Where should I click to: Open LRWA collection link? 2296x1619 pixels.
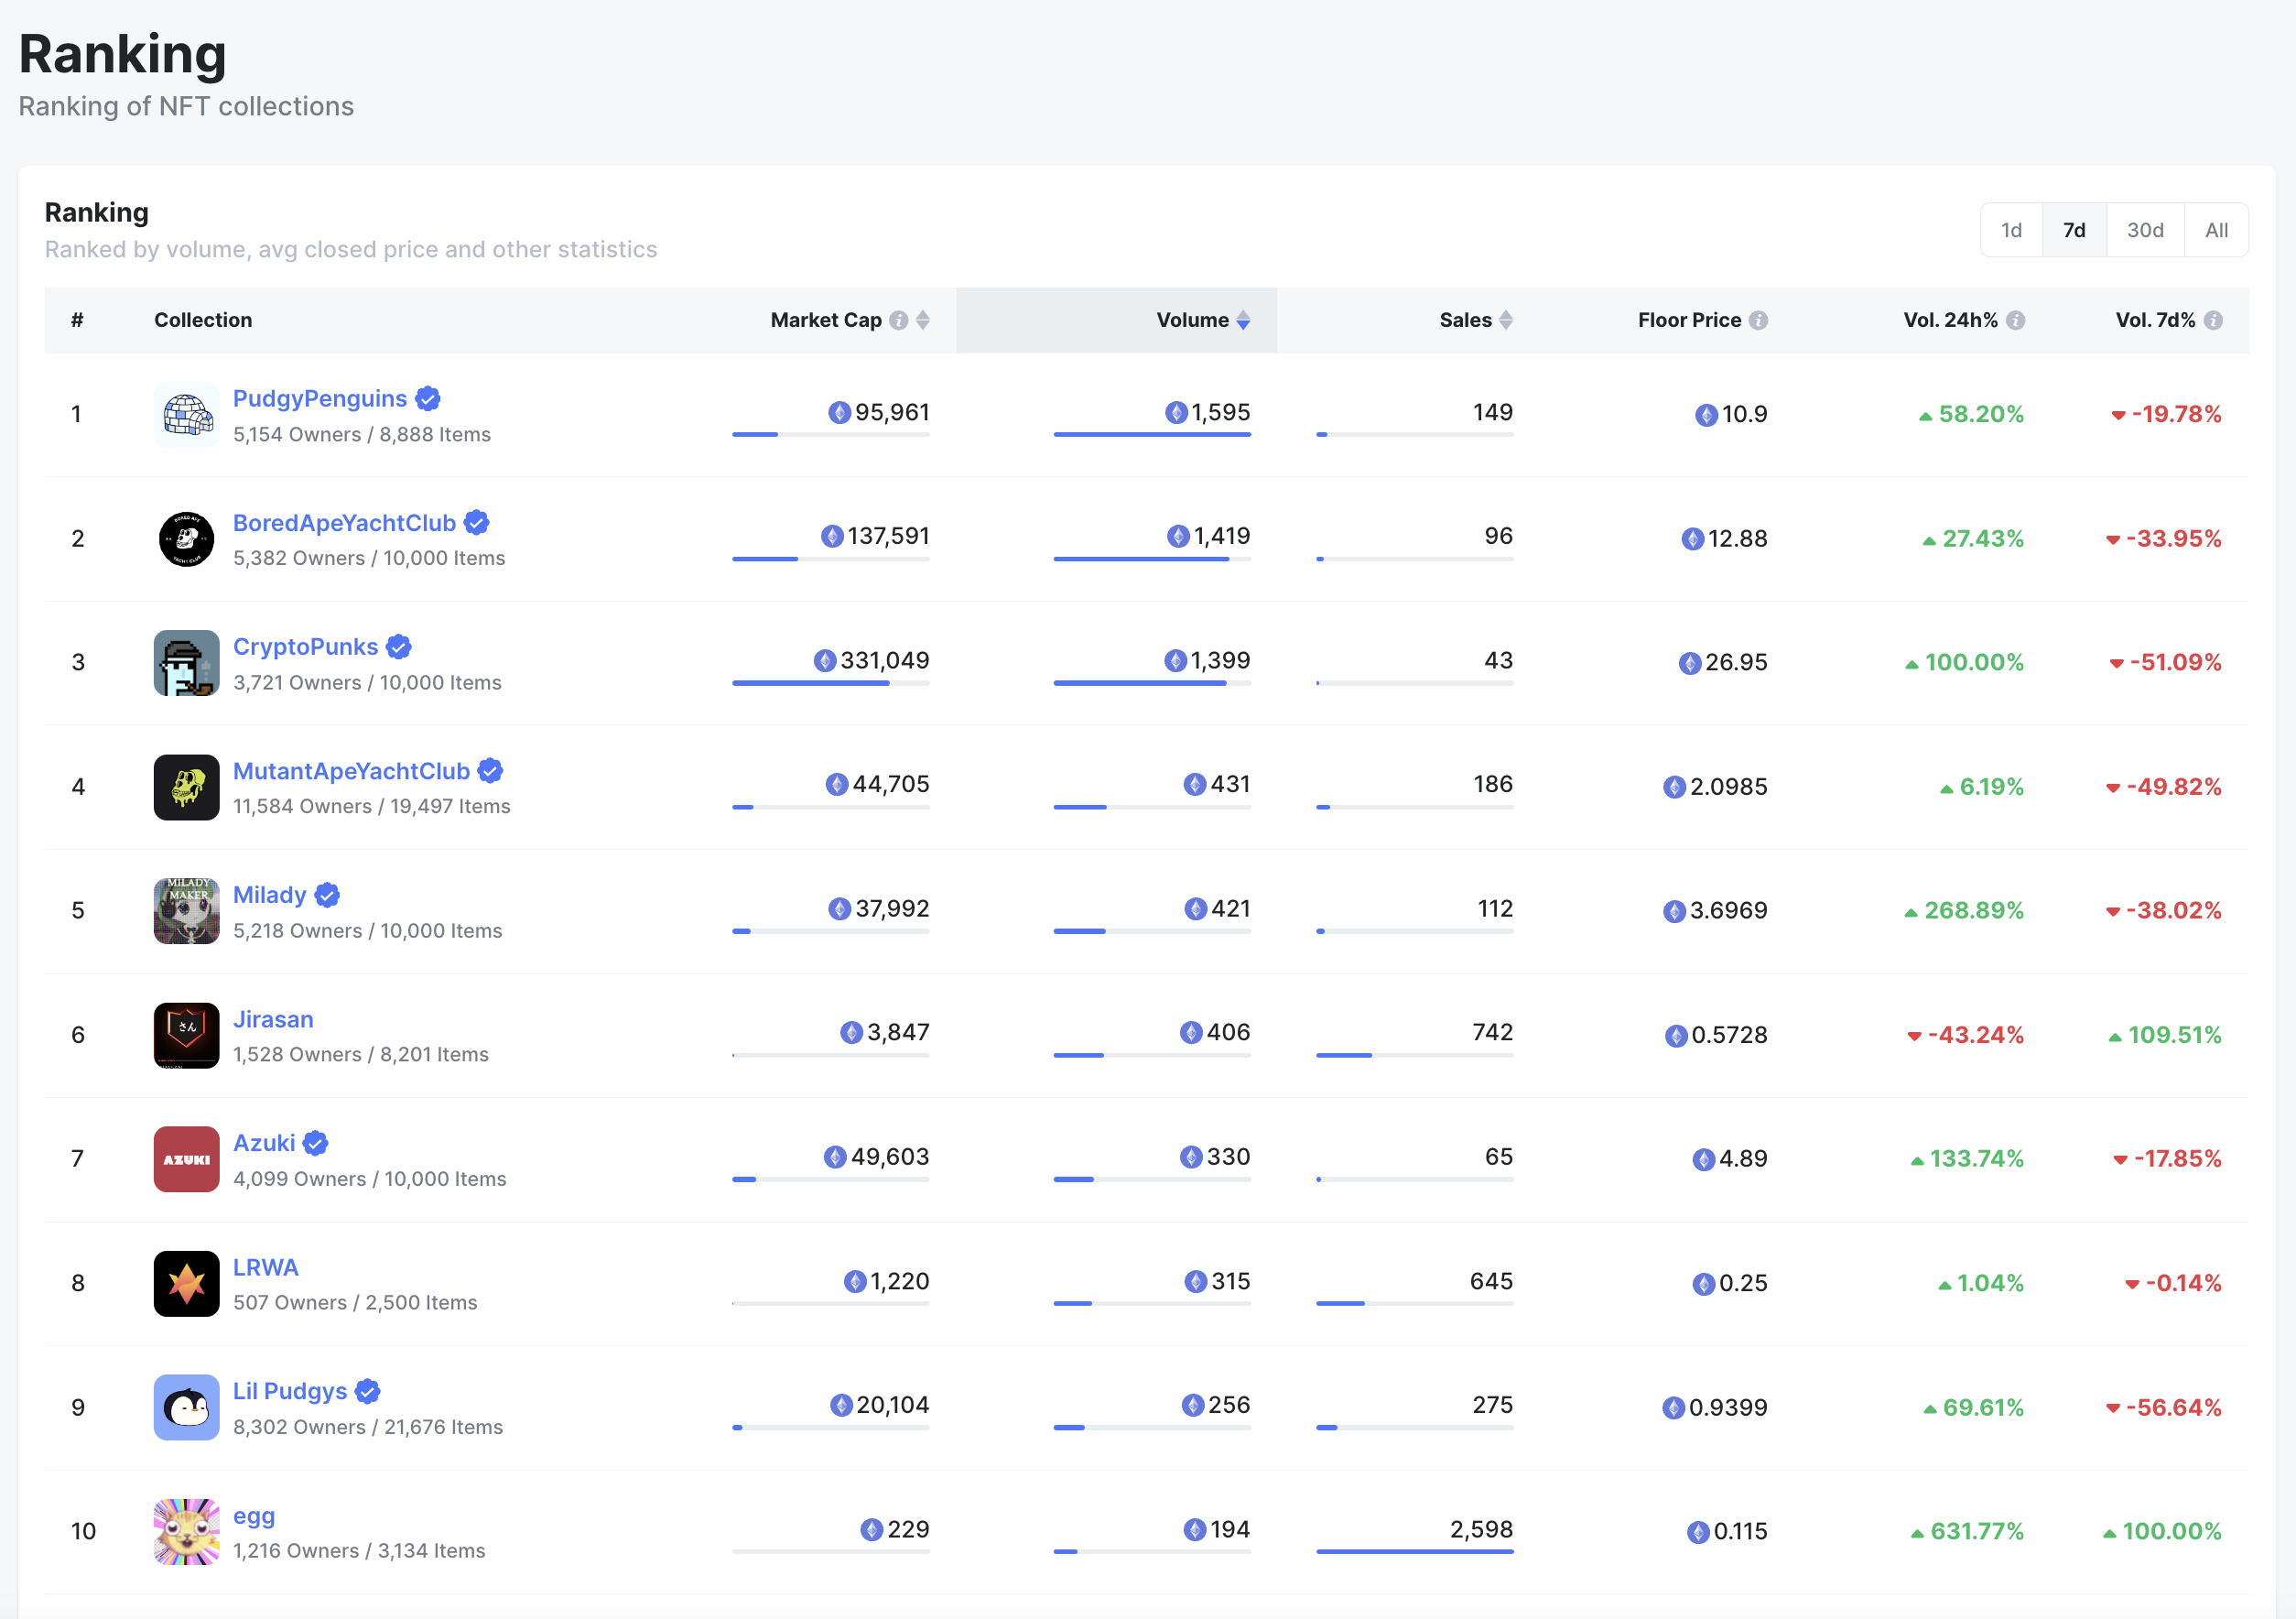pos(266,1267)
